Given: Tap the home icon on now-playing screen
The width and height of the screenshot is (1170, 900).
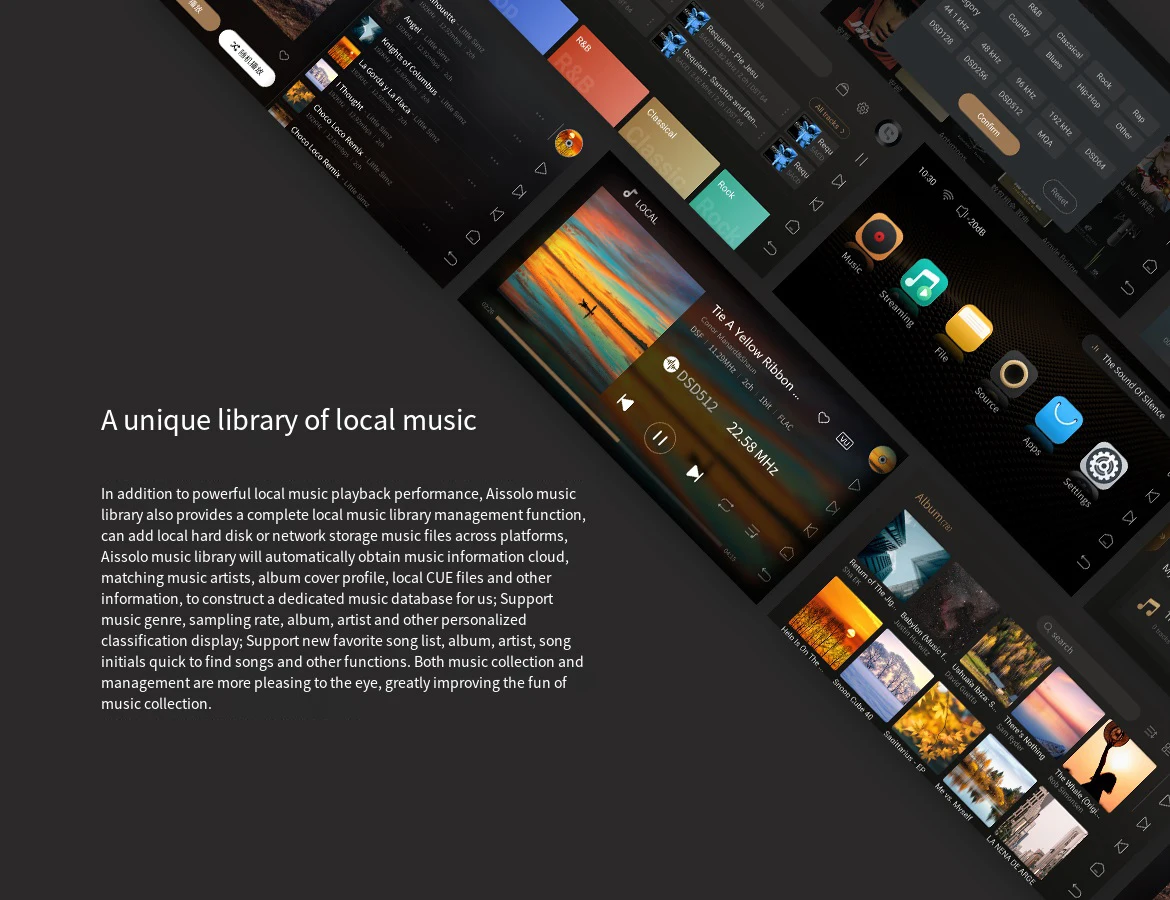Looking at the screenshot, I should point(786,553).
